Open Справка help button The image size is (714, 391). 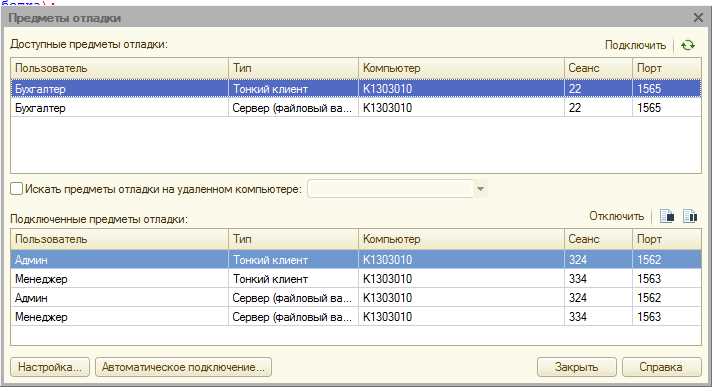pyautogui.click(x=661, y=367)
